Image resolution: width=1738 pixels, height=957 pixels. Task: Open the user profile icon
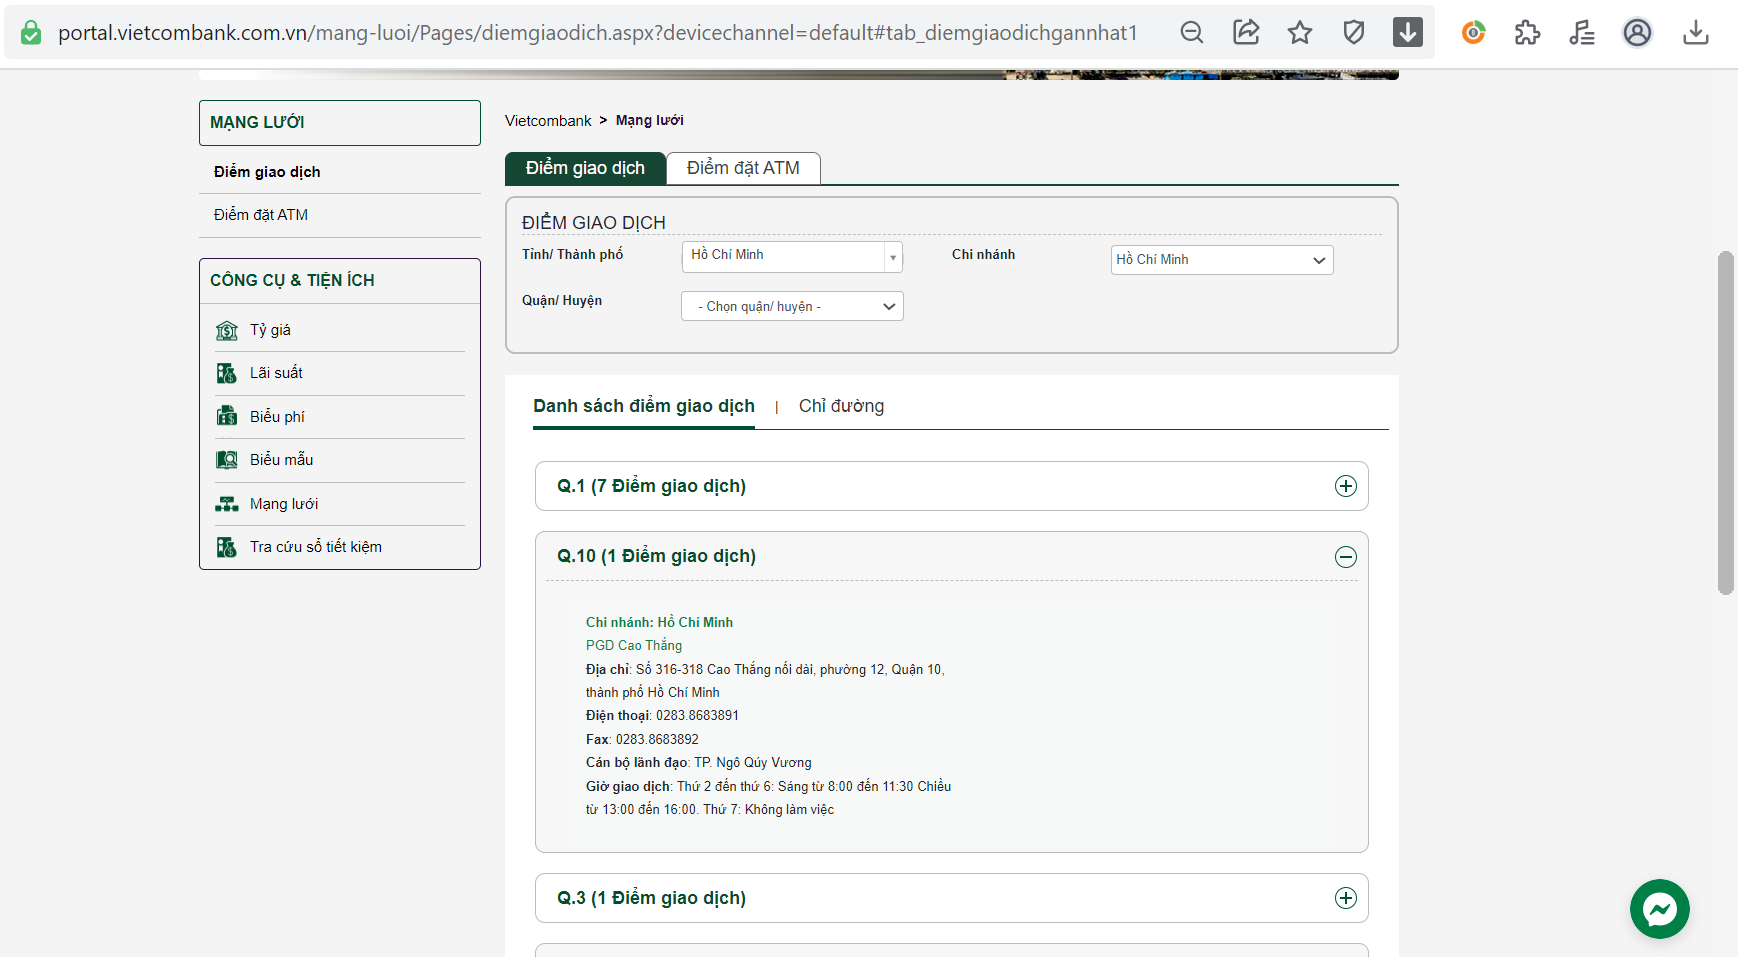click(x=1637, y=33)
